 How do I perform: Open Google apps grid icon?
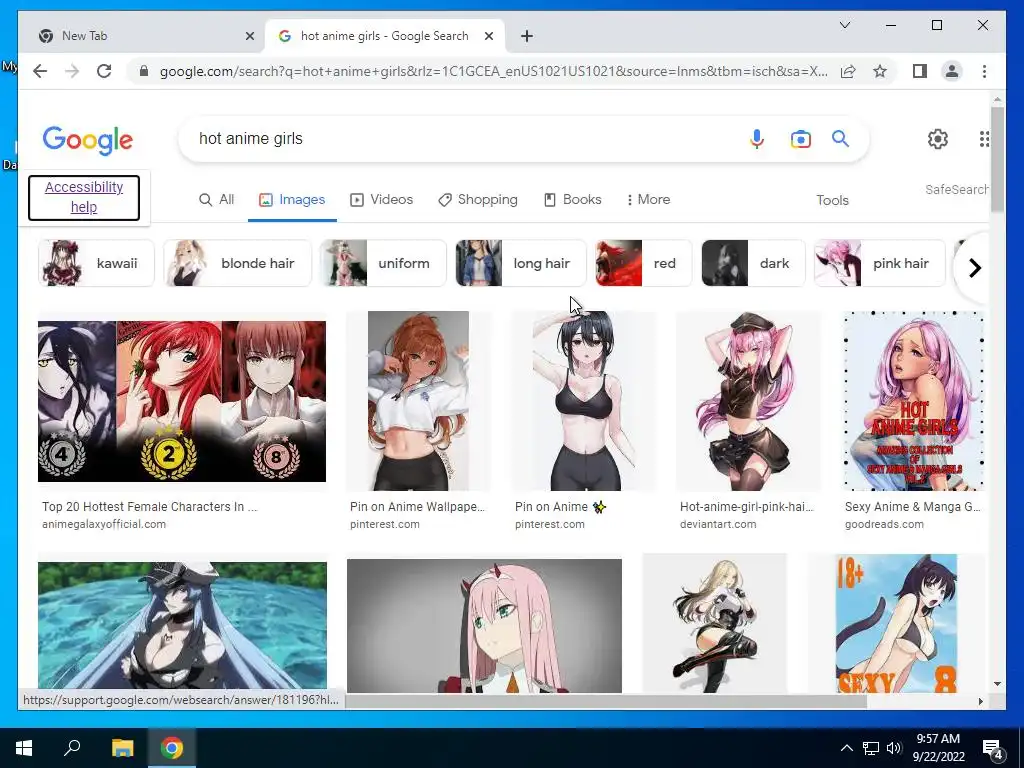click(x=984, y=139)
